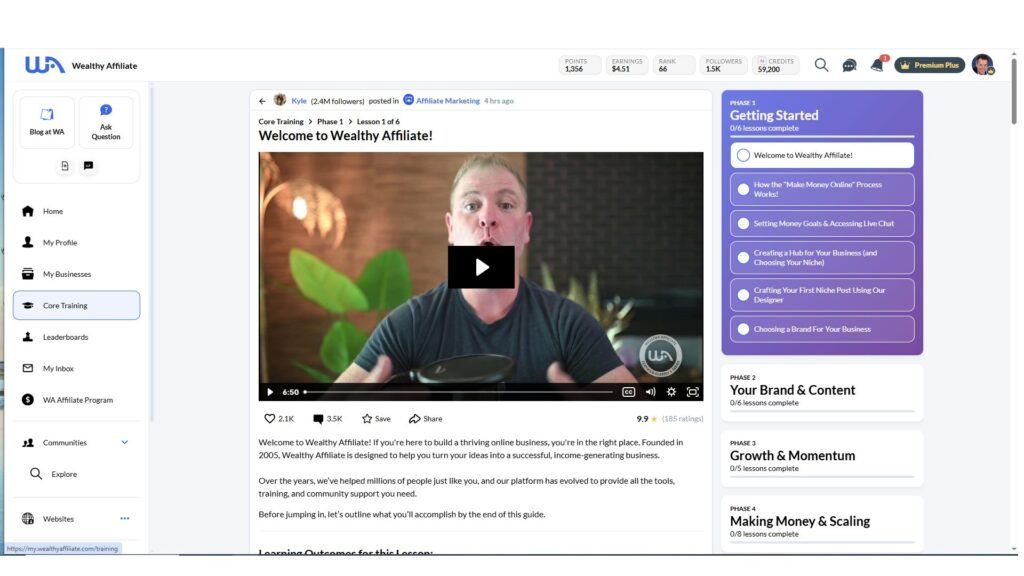Open My Inbox in the sidebar
1024x576 pixels.
(76, 368)
